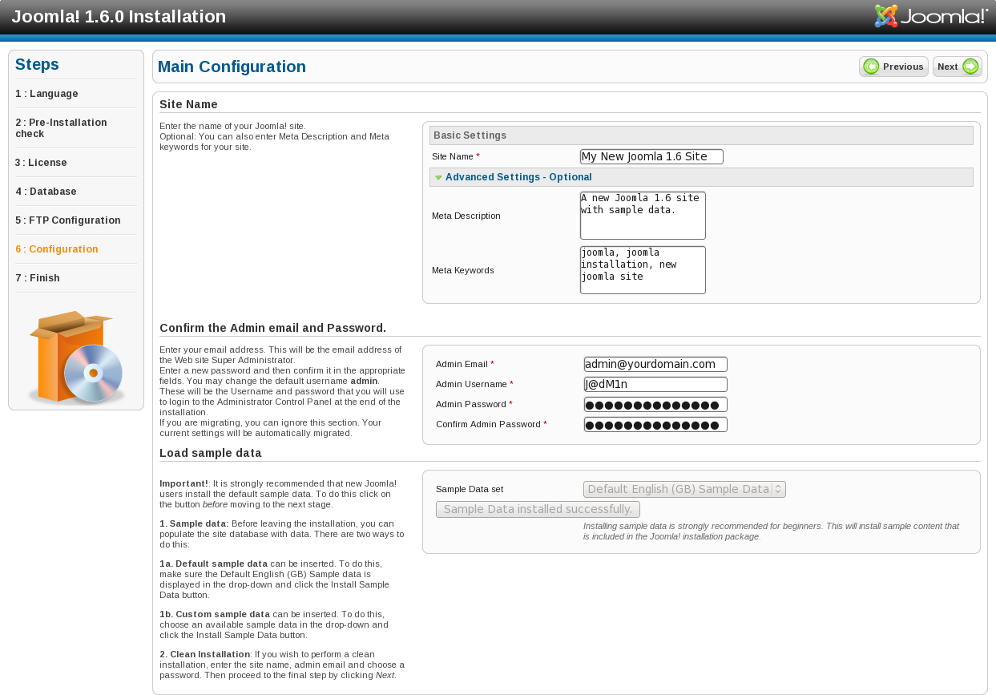Click the Confirm the Admin email and Password heading
996x695 pixels.
point(273,328)
